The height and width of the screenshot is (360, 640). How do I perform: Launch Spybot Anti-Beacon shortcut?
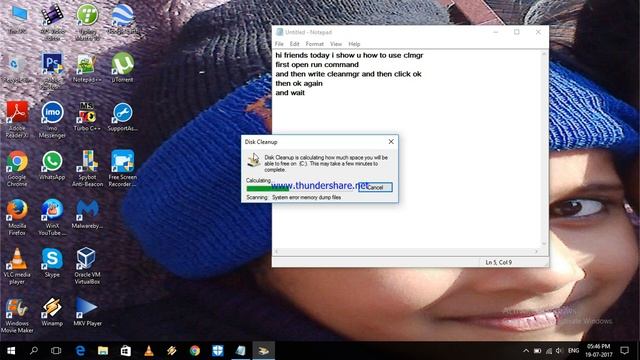click(x=87, y=168)
